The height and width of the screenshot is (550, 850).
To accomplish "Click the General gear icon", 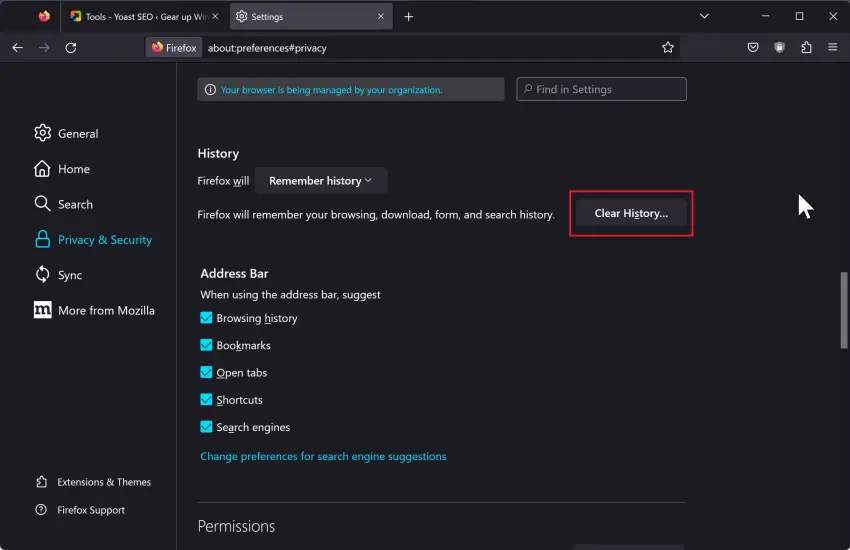I will pyautogui.click(x=42, y=133).
